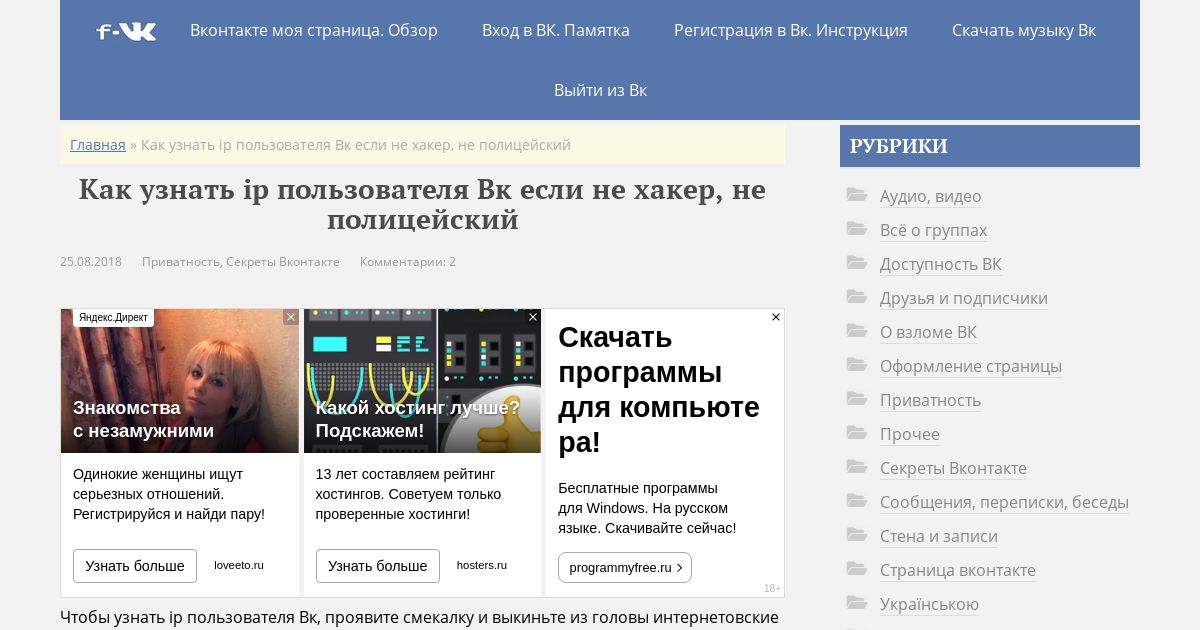This screenshot has height=630, width=1200.
Task: Open Оформление страницы rubric
Action: [x=971, y=367]
